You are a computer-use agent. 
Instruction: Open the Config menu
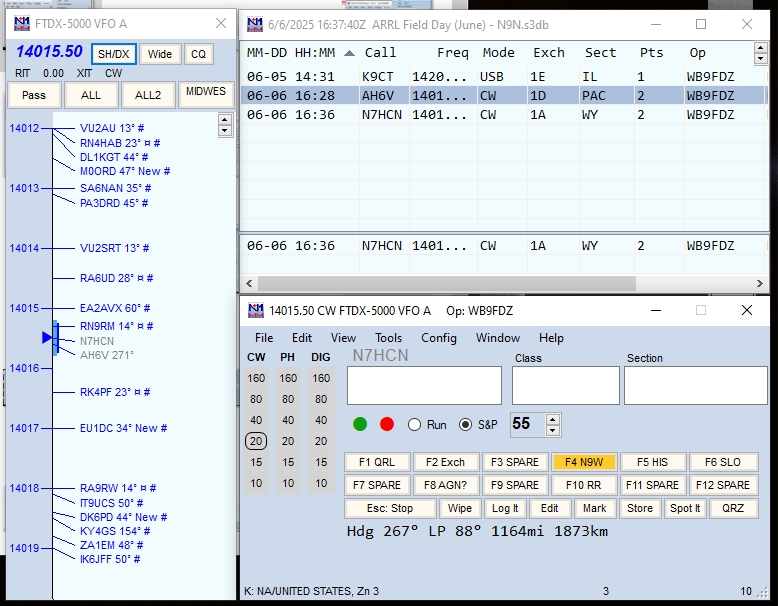click(x=438, y=338)
